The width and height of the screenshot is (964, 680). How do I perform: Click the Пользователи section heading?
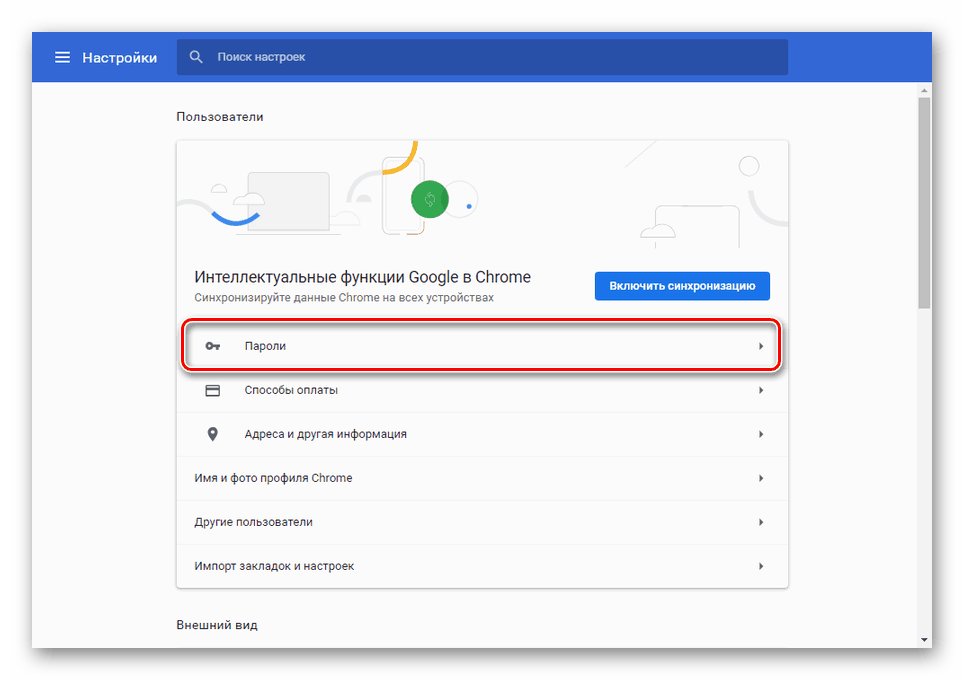tap(219, 117)
